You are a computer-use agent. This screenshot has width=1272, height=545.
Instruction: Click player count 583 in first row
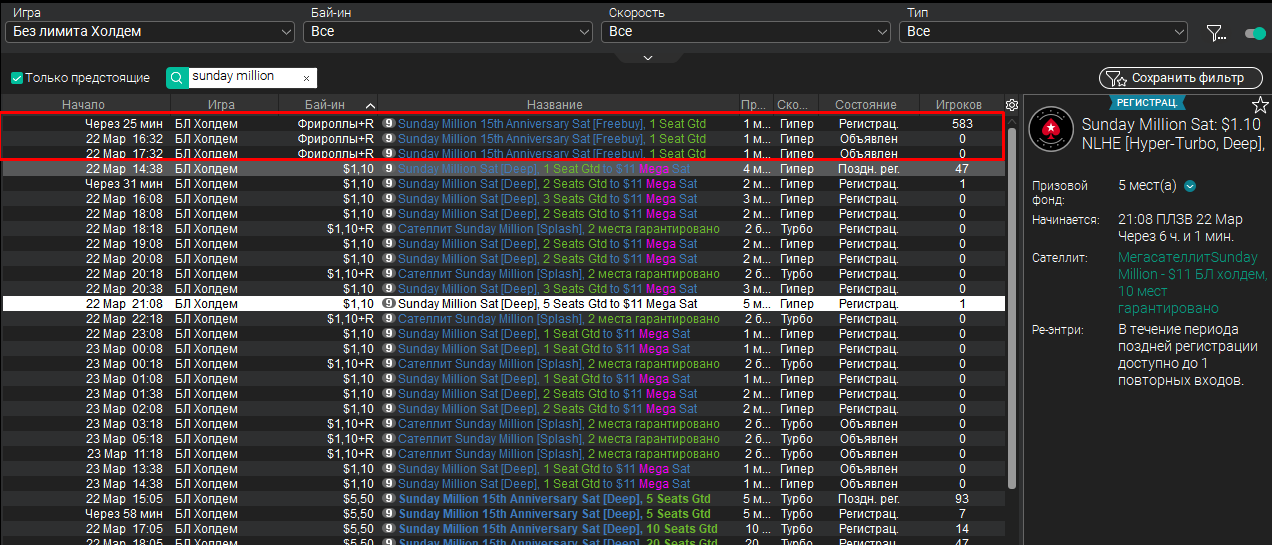(962, 124)
